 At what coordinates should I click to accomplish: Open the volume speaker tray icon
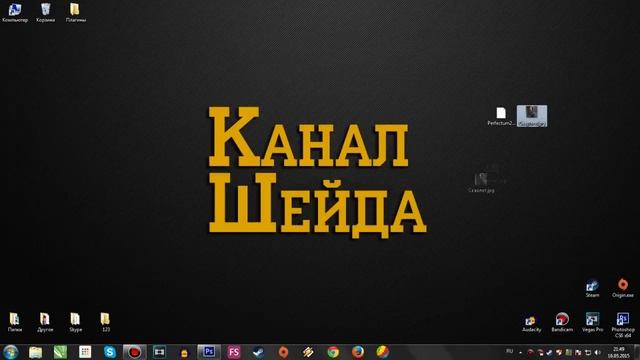tap(598, 352)
